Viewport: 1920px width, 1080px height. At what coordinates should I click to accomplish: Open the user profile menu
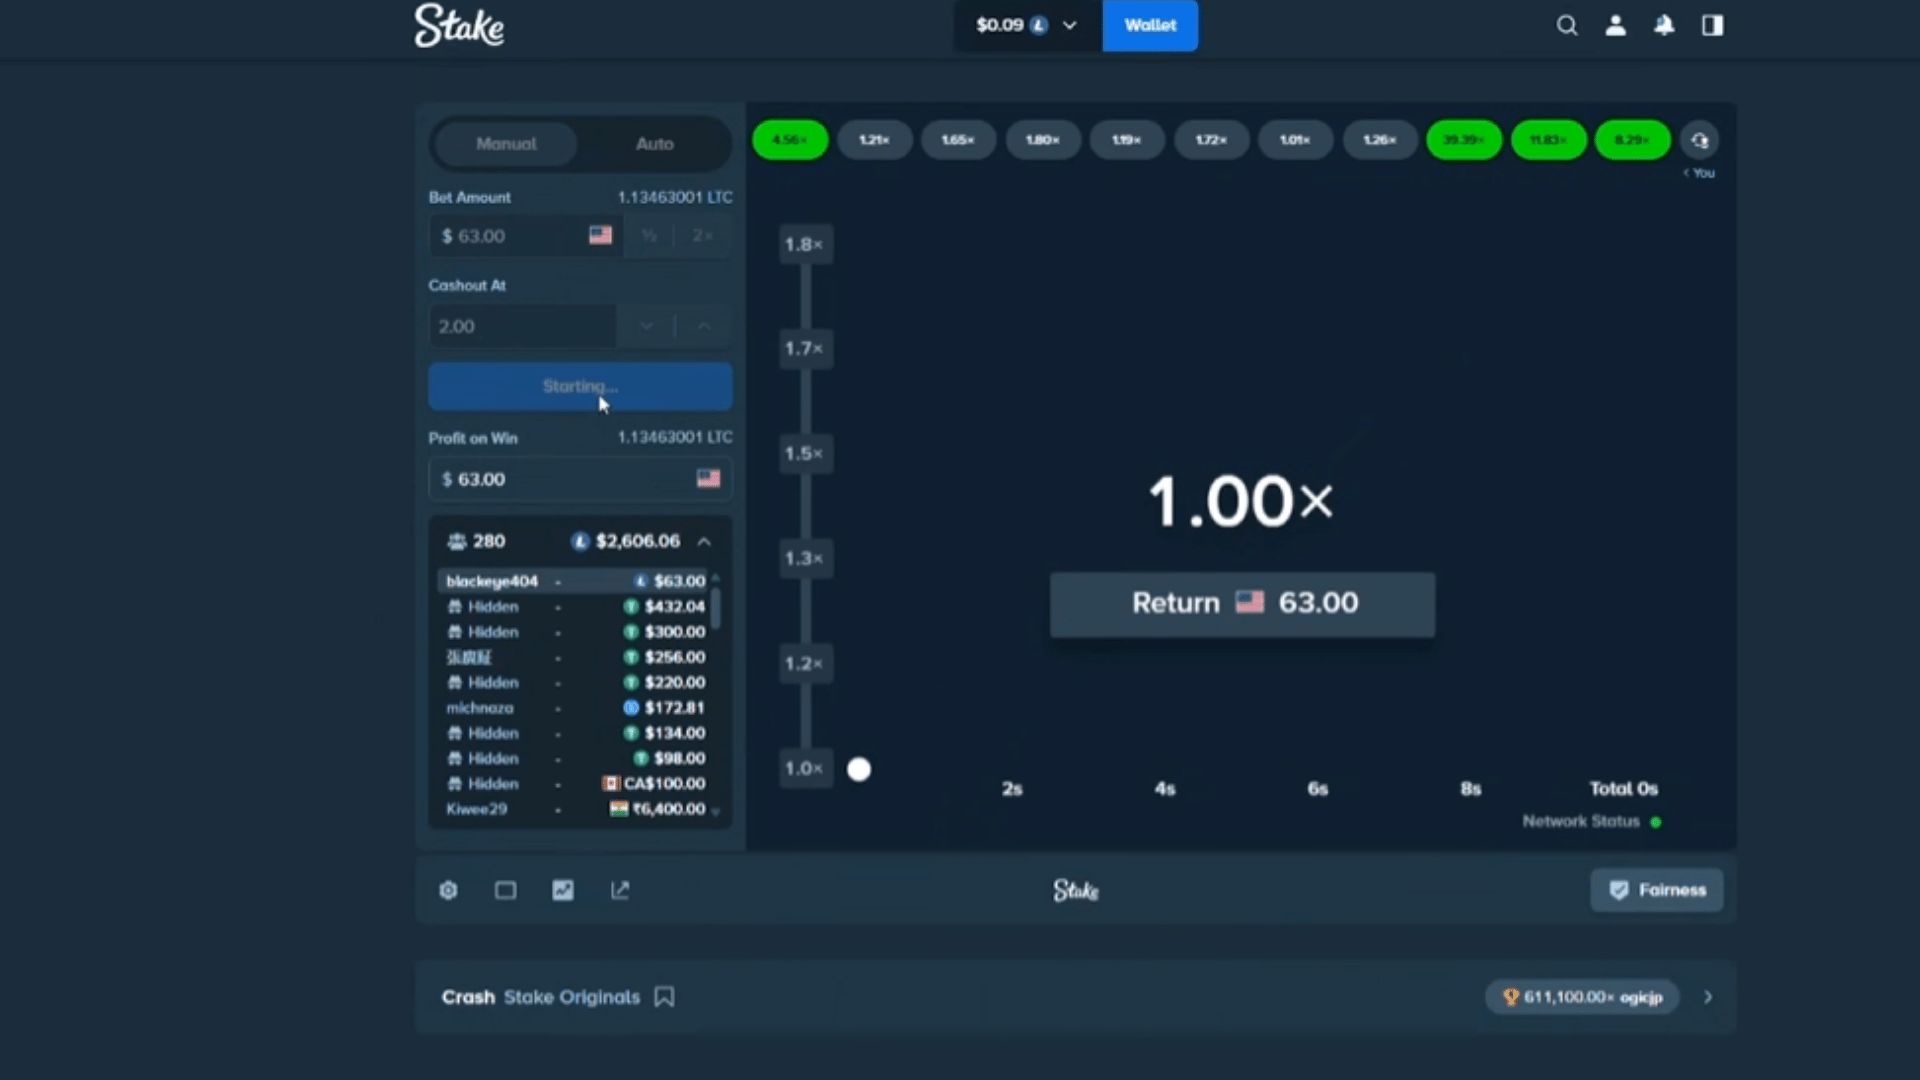pos(1615,25)
